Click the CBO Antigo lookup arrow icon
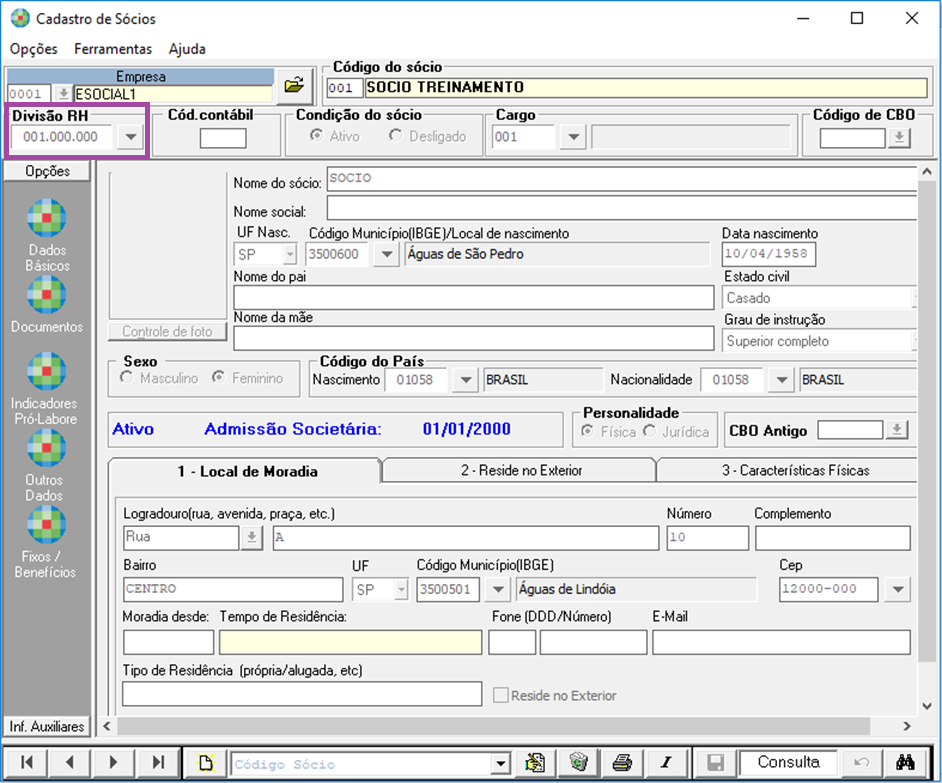This screenshot has width=942, height=783. [x=897, y=430]
